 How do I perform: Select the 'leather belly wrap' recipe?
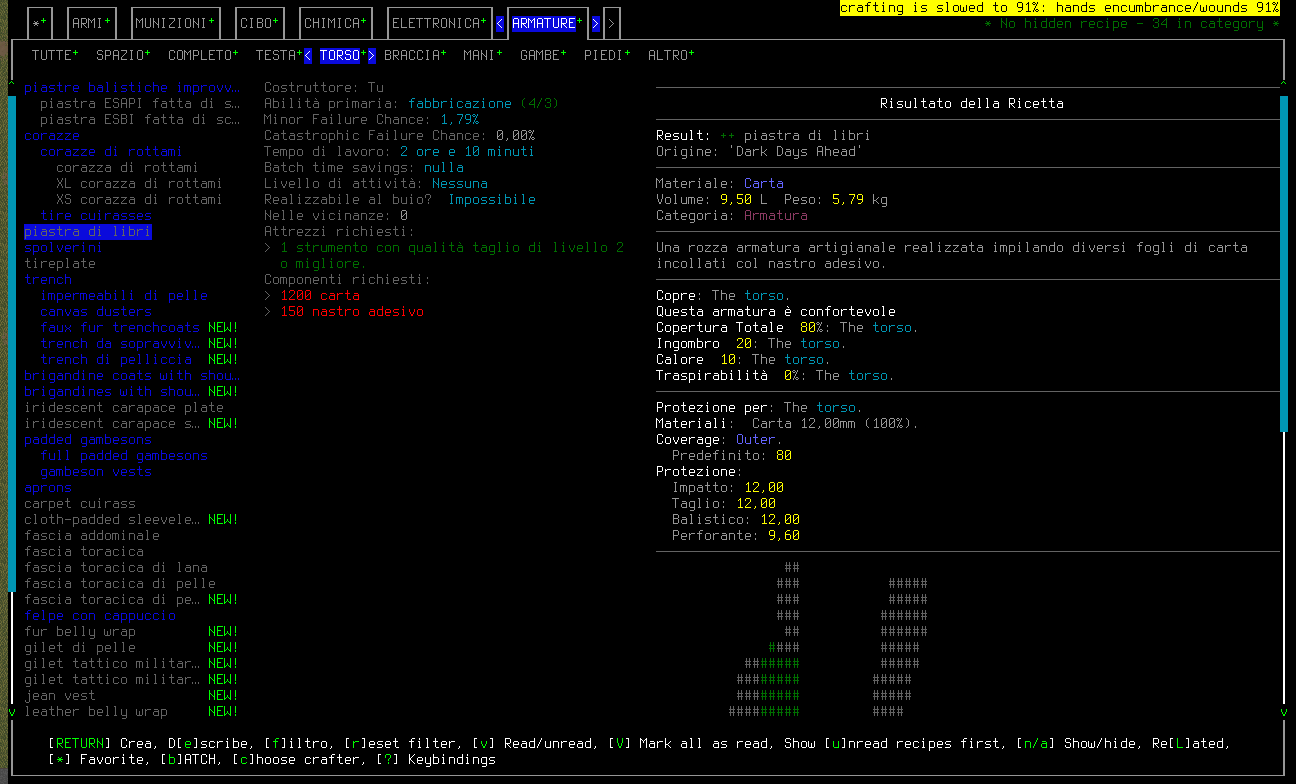click(96, 711)
